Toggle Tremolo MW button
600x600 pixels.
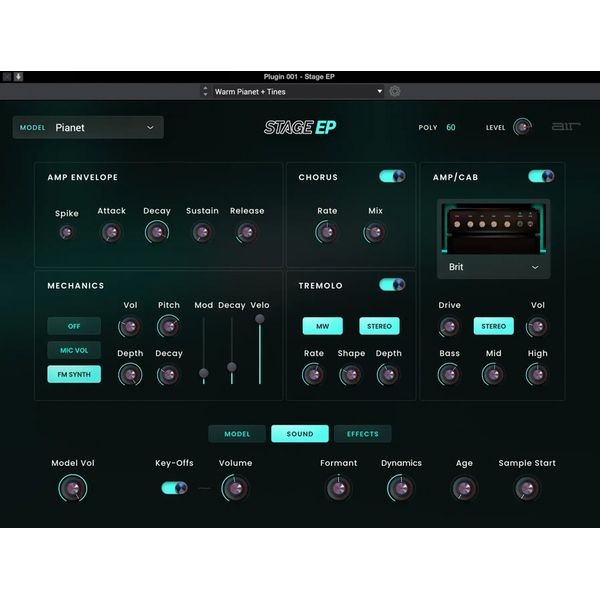[323, 326]
